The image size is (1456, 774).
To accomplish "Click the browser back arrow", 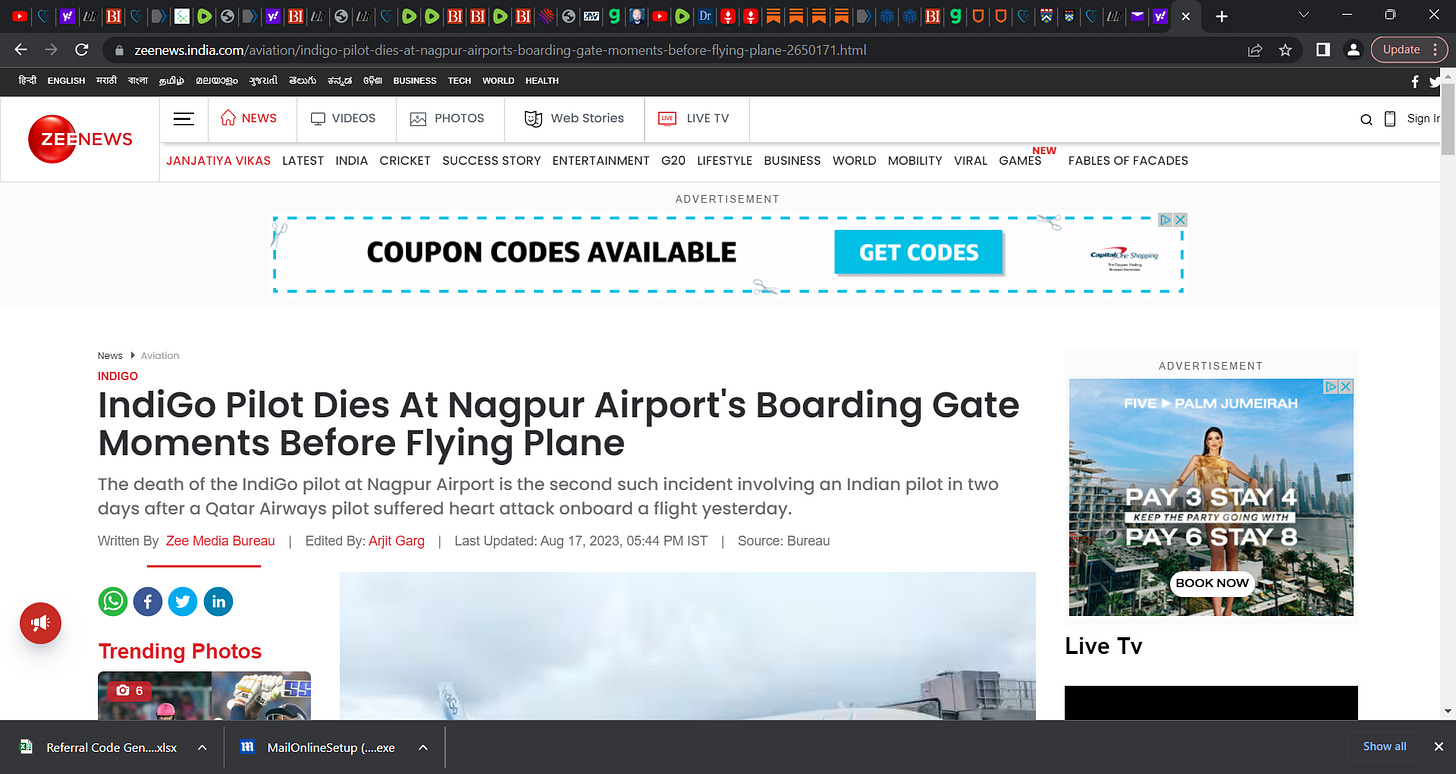I will point(22,49).
